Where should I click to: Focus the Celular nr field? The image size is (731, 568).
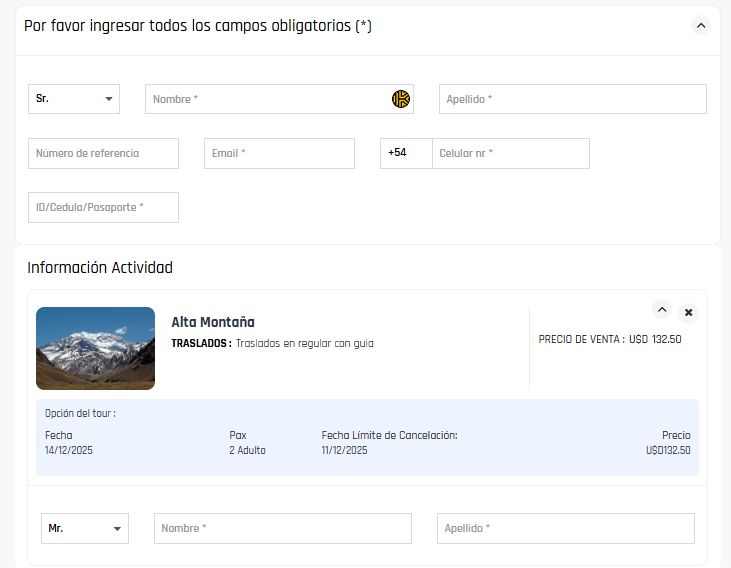(510, 153)
